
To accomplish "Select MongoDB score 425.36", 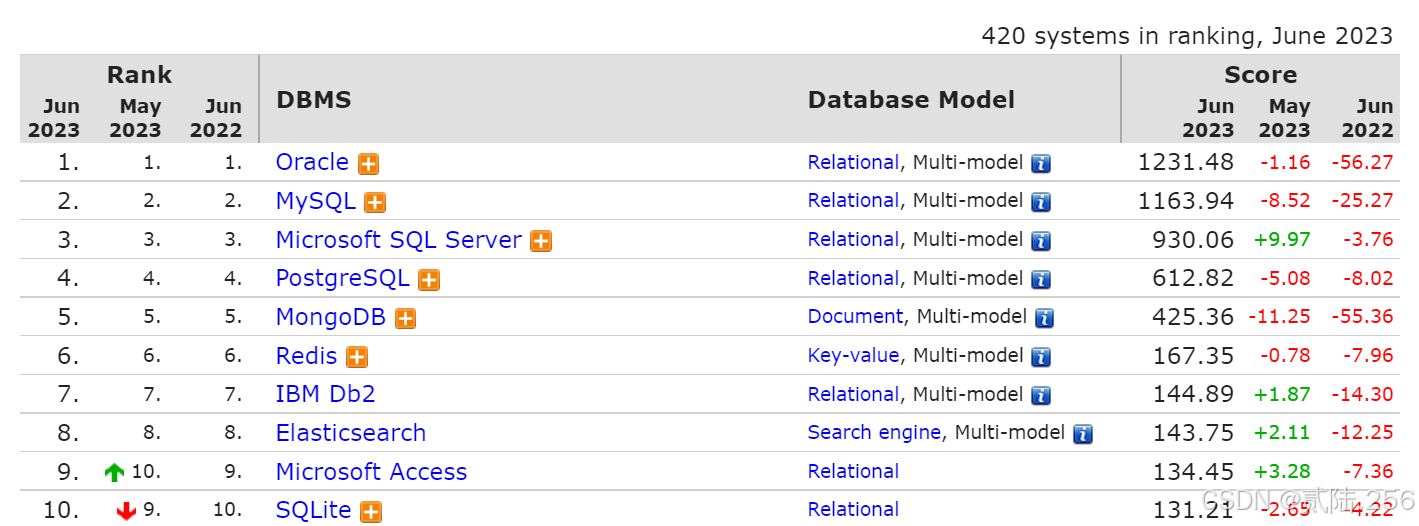I will coord(1193,317).
